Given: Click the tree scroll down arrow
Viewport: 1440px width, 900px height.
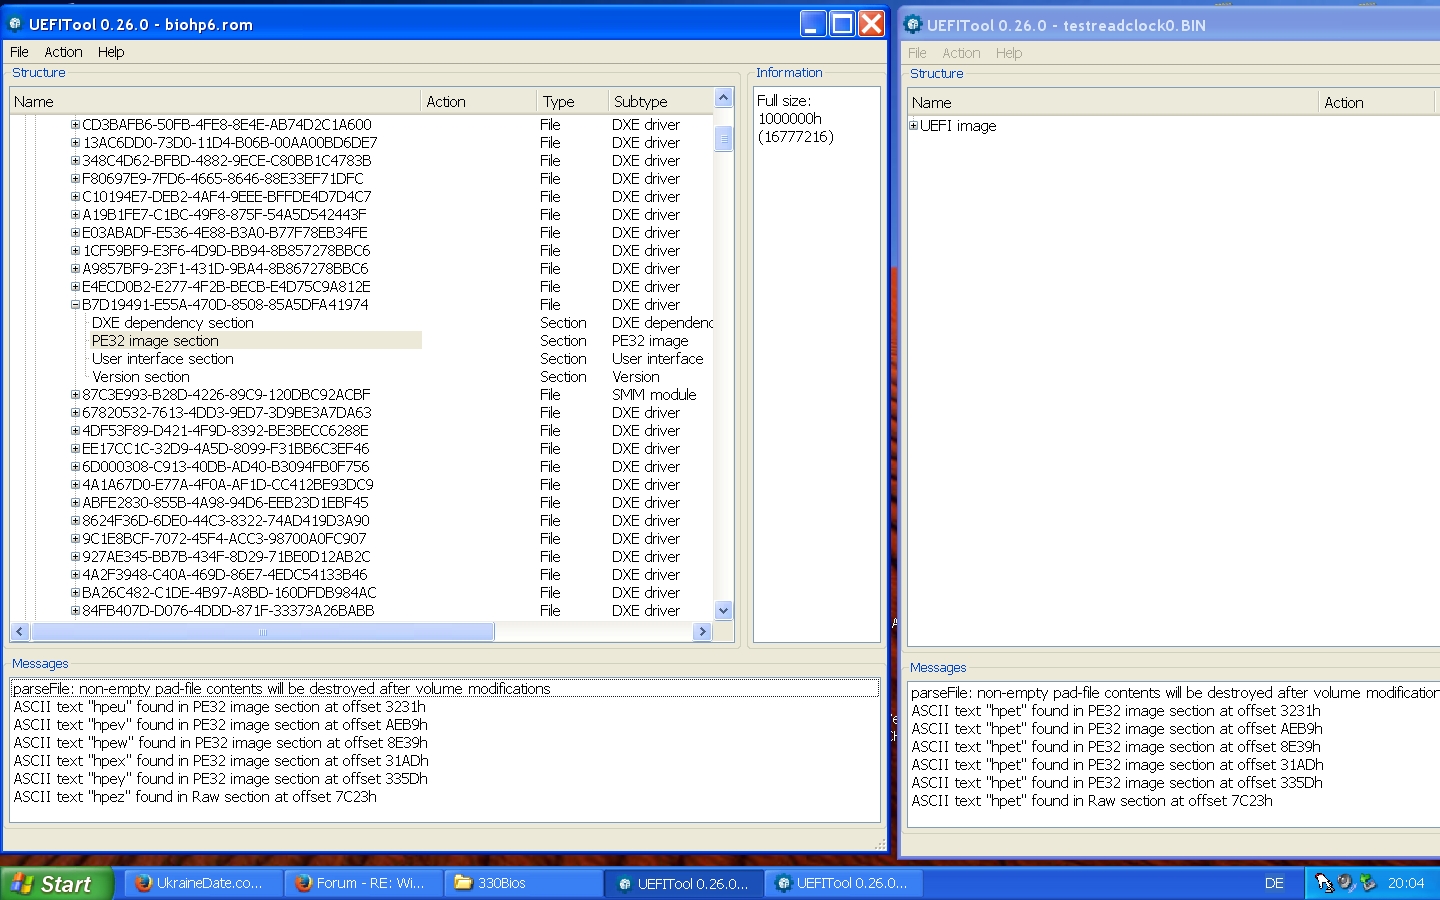Looking at the screenshot, I should pos(724,611).
